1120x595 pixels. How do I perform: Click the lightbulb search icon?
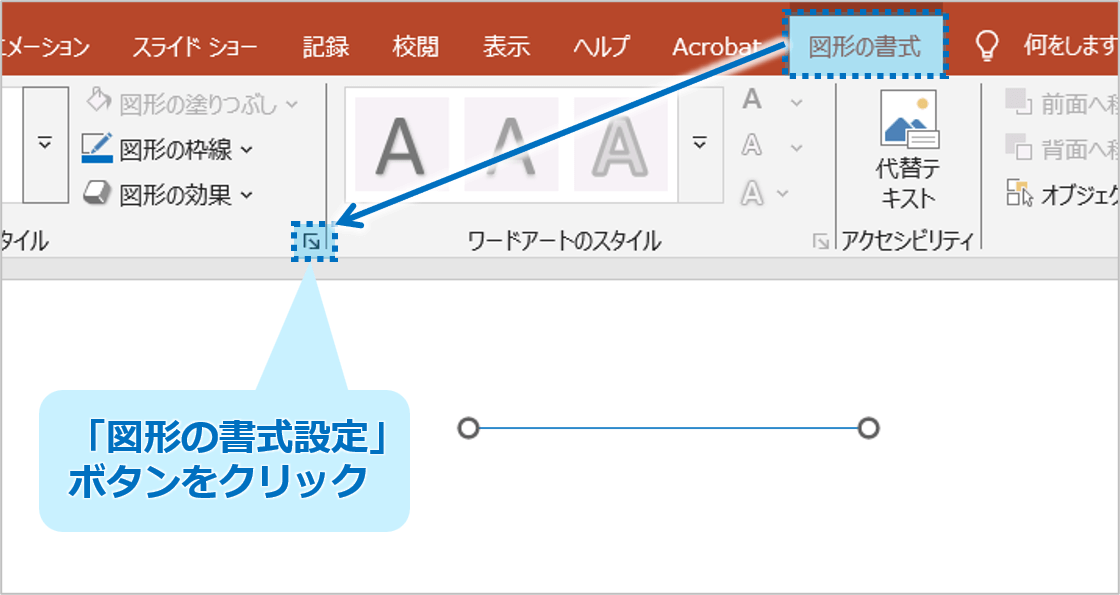(987, 46)
